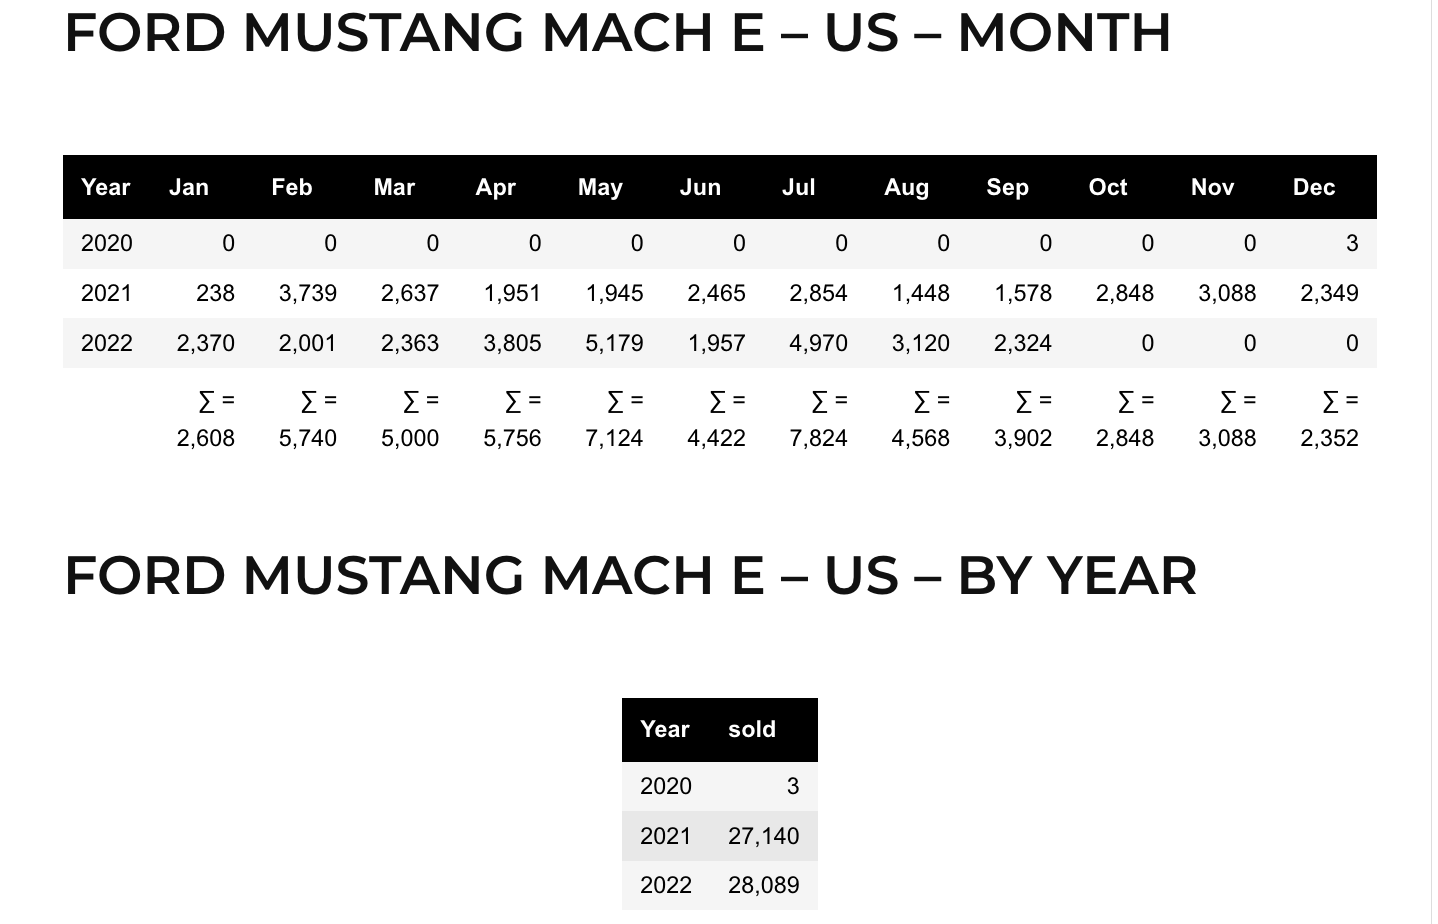Viewport: 1438px width, 924px height.
Task: Click the Year column header in monthly table
Action: 105,187
